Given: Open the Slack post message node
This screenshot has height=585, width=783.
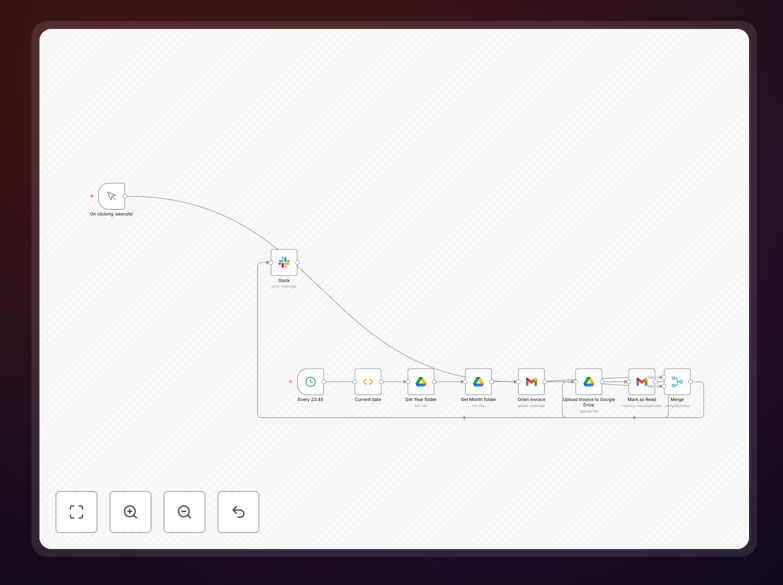Looking at the screenshot, I should click(x=284, y=262).
